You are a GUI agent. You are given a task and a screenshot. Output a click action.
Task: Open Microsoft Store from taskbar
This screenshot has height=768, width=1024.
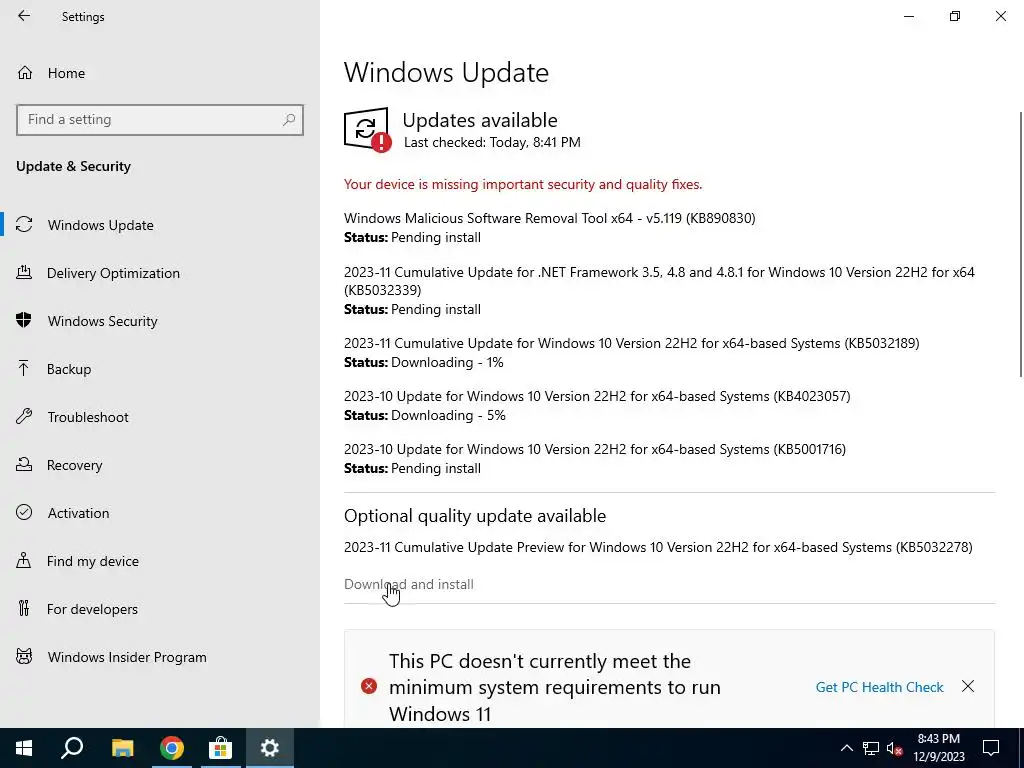(x=221, y=748)
